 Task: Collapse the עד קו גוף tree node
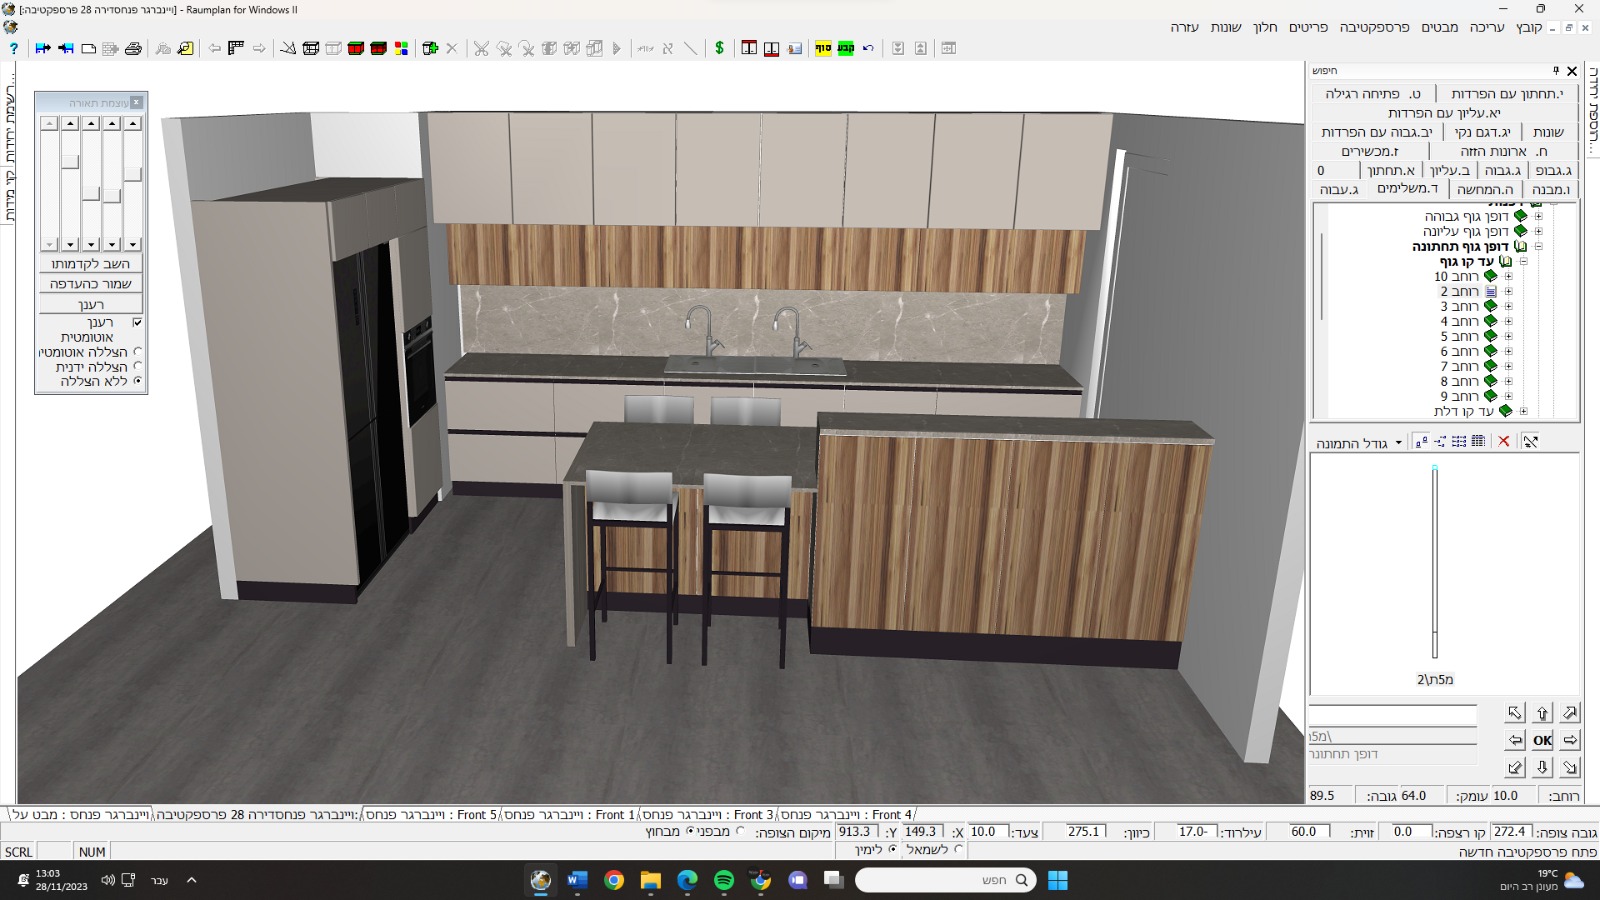(x=1523, y=261)
